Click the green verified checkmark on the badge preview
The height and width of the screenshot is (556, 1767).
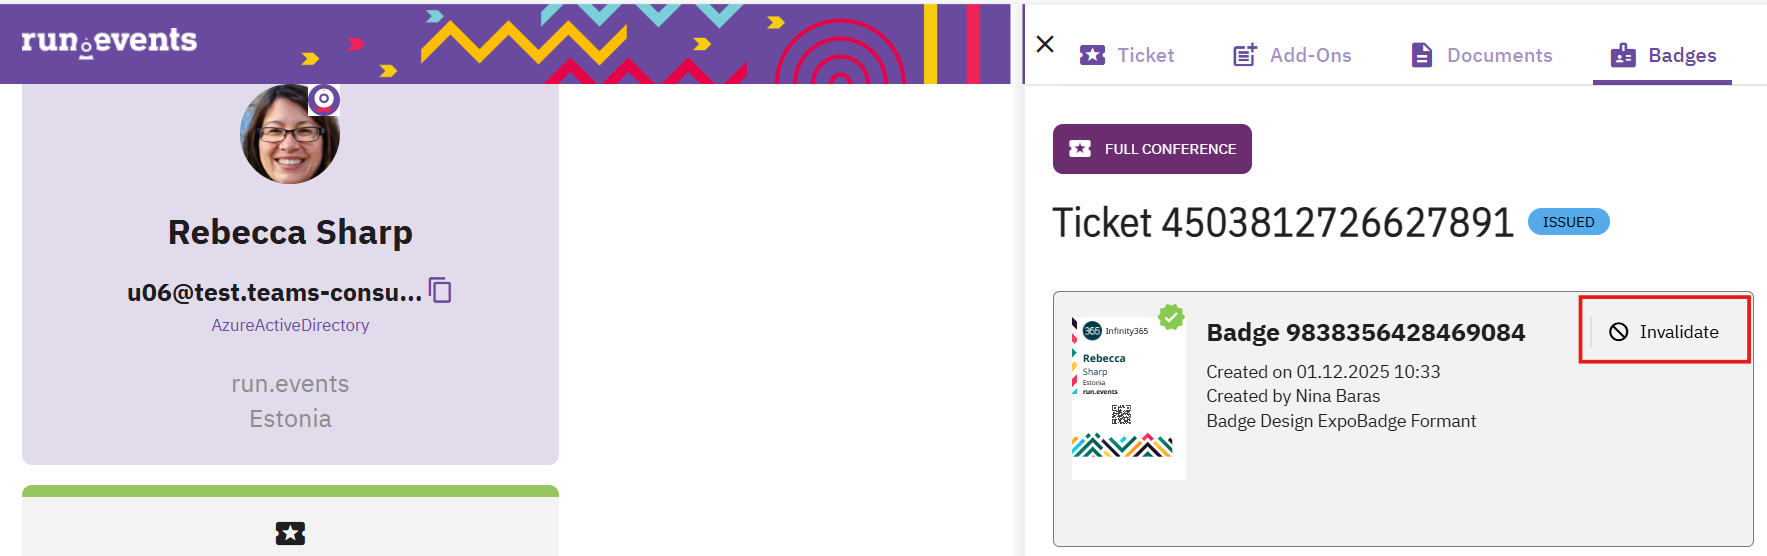click(1171, 317)
